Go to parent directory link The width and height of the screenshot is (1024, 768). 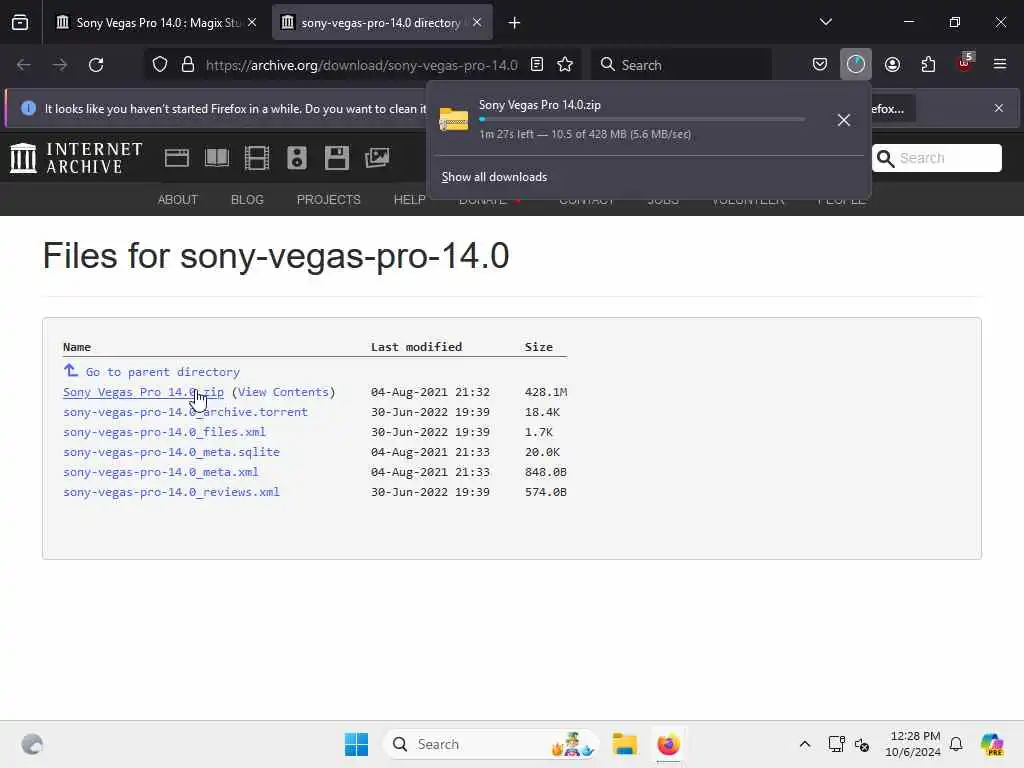point(163,372)
